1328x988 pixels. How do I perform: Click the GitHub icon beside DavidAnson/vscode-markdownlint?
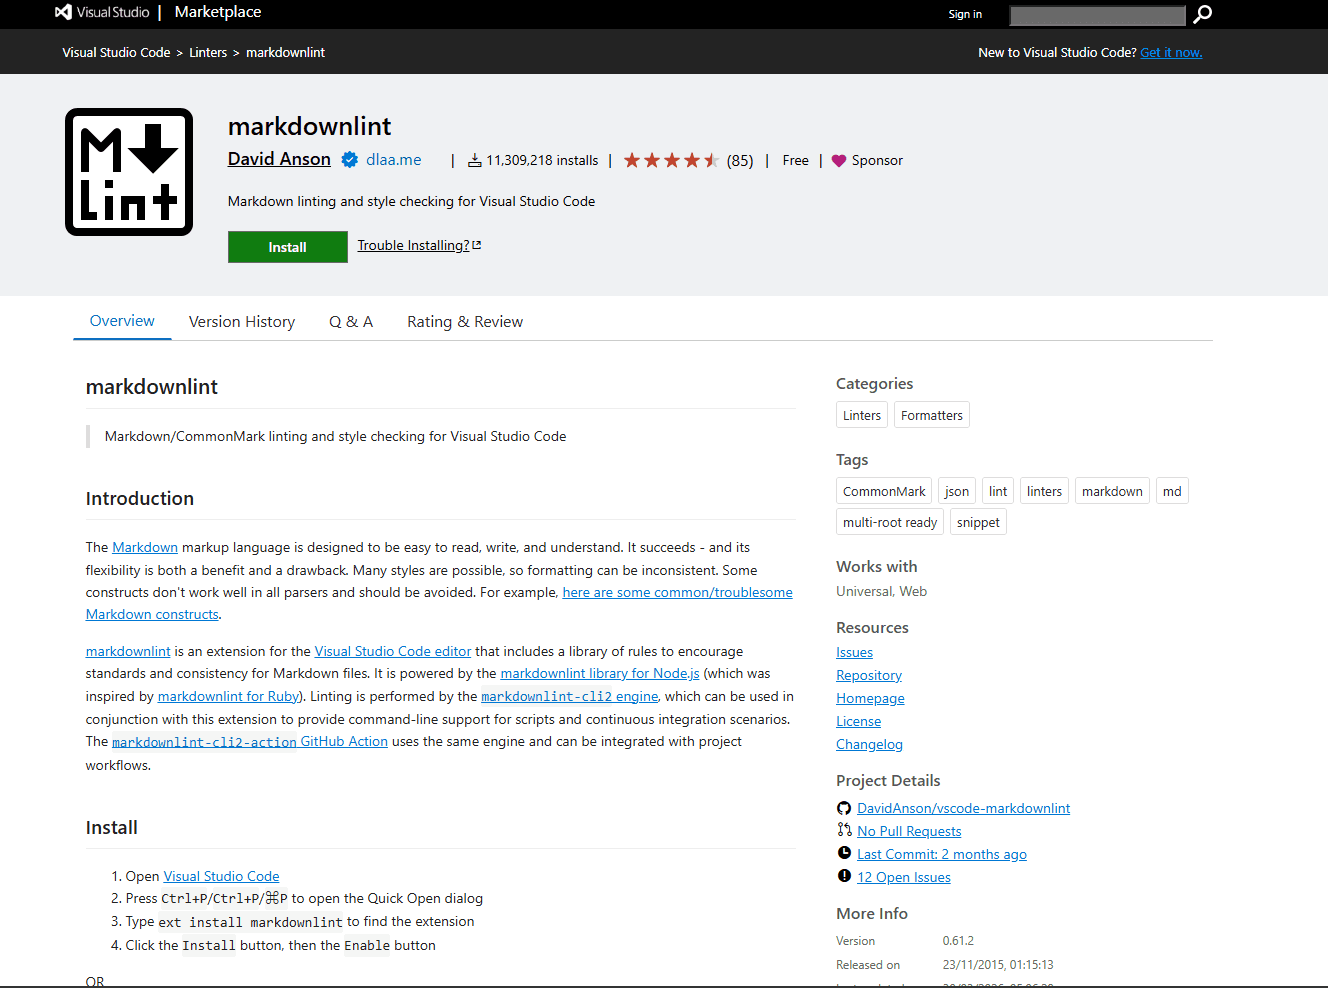844,808
